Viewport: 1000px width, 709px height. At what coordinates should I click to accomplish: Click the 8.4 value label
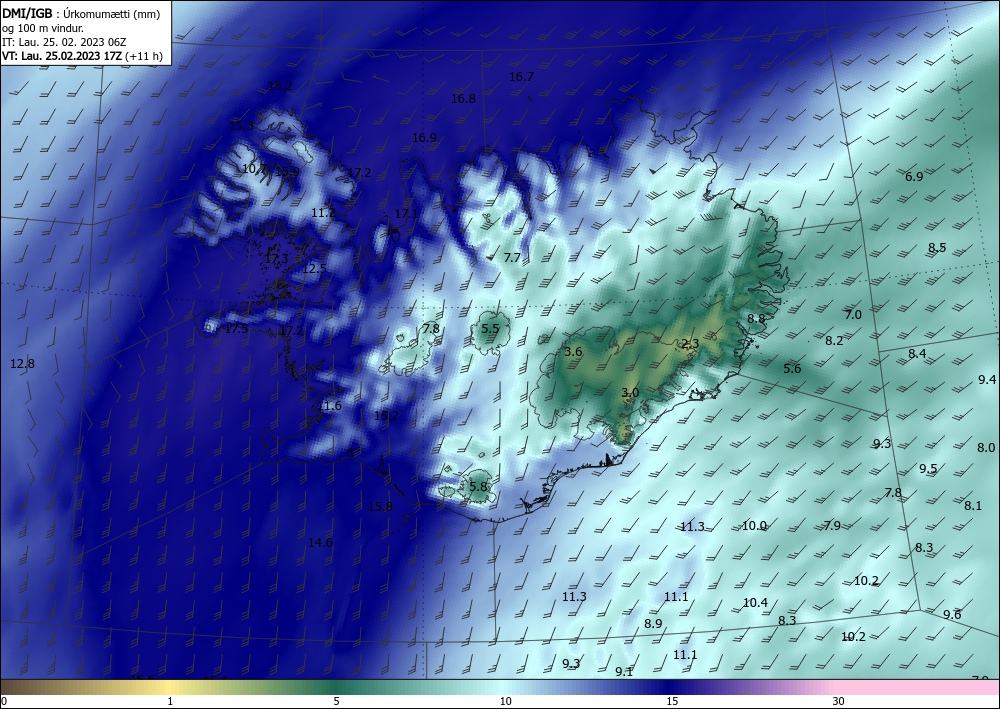[917, 353]
